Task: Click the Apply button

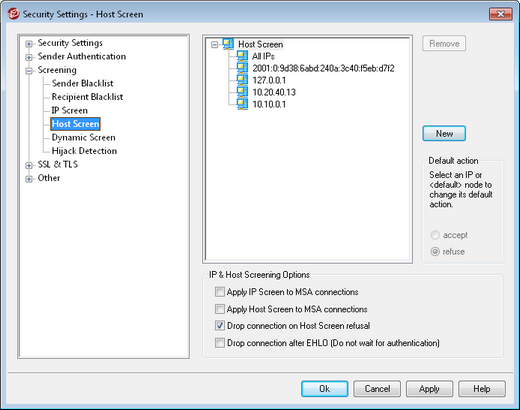Action: pyautogui.click(x=429, y=389)
